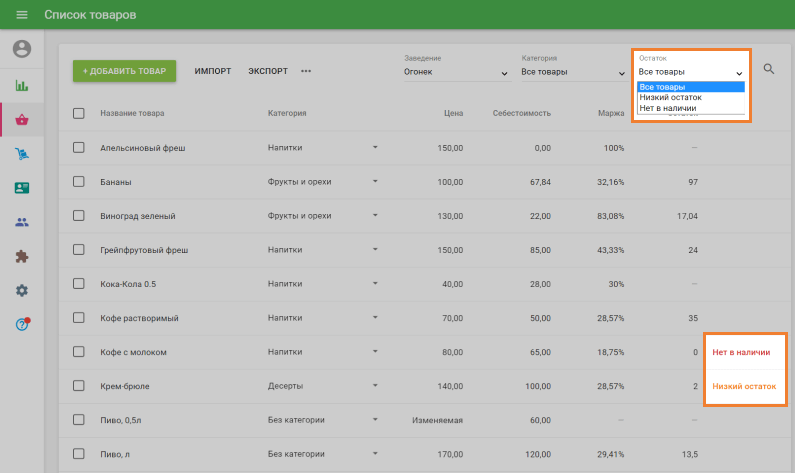The height and width of the screenshot is (473, 795).
Task: Select Низкий остаток option in list
Action: click(x=691, y=97)
